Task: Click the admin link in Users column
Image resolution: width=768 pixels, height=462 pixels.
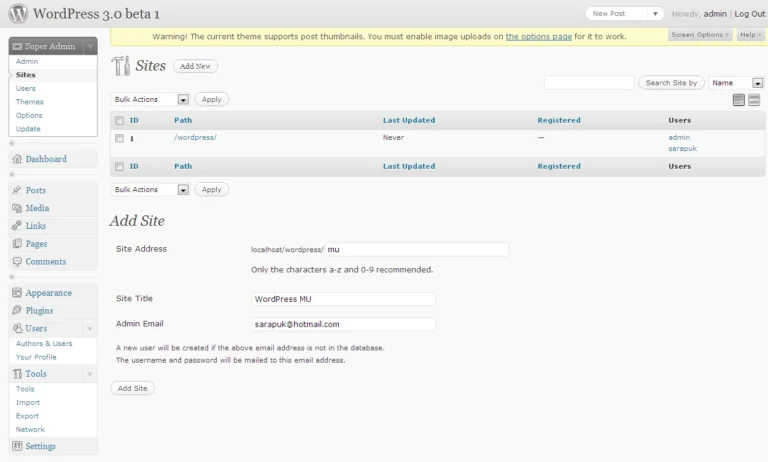Action: [679, 138]
